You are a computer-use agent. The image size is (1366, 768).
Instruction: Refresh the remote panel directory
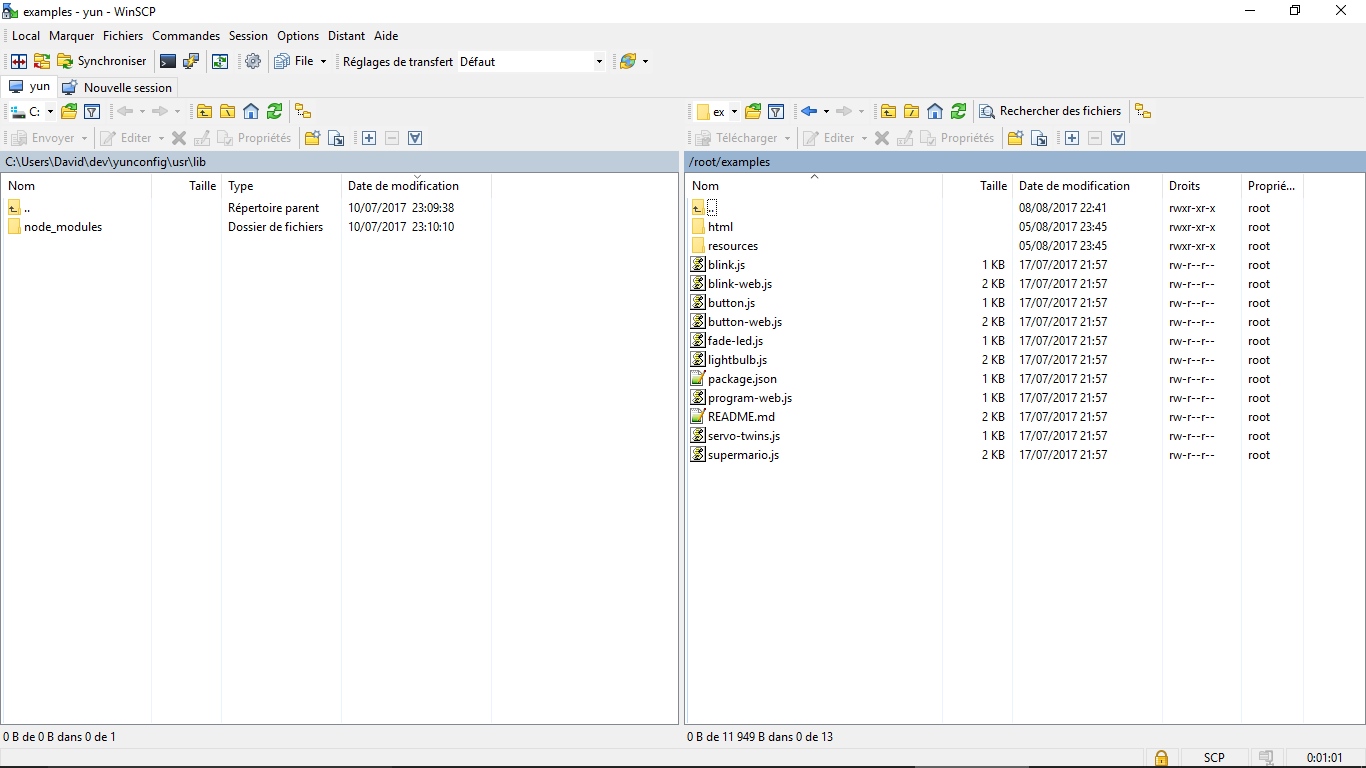[958, 111]
